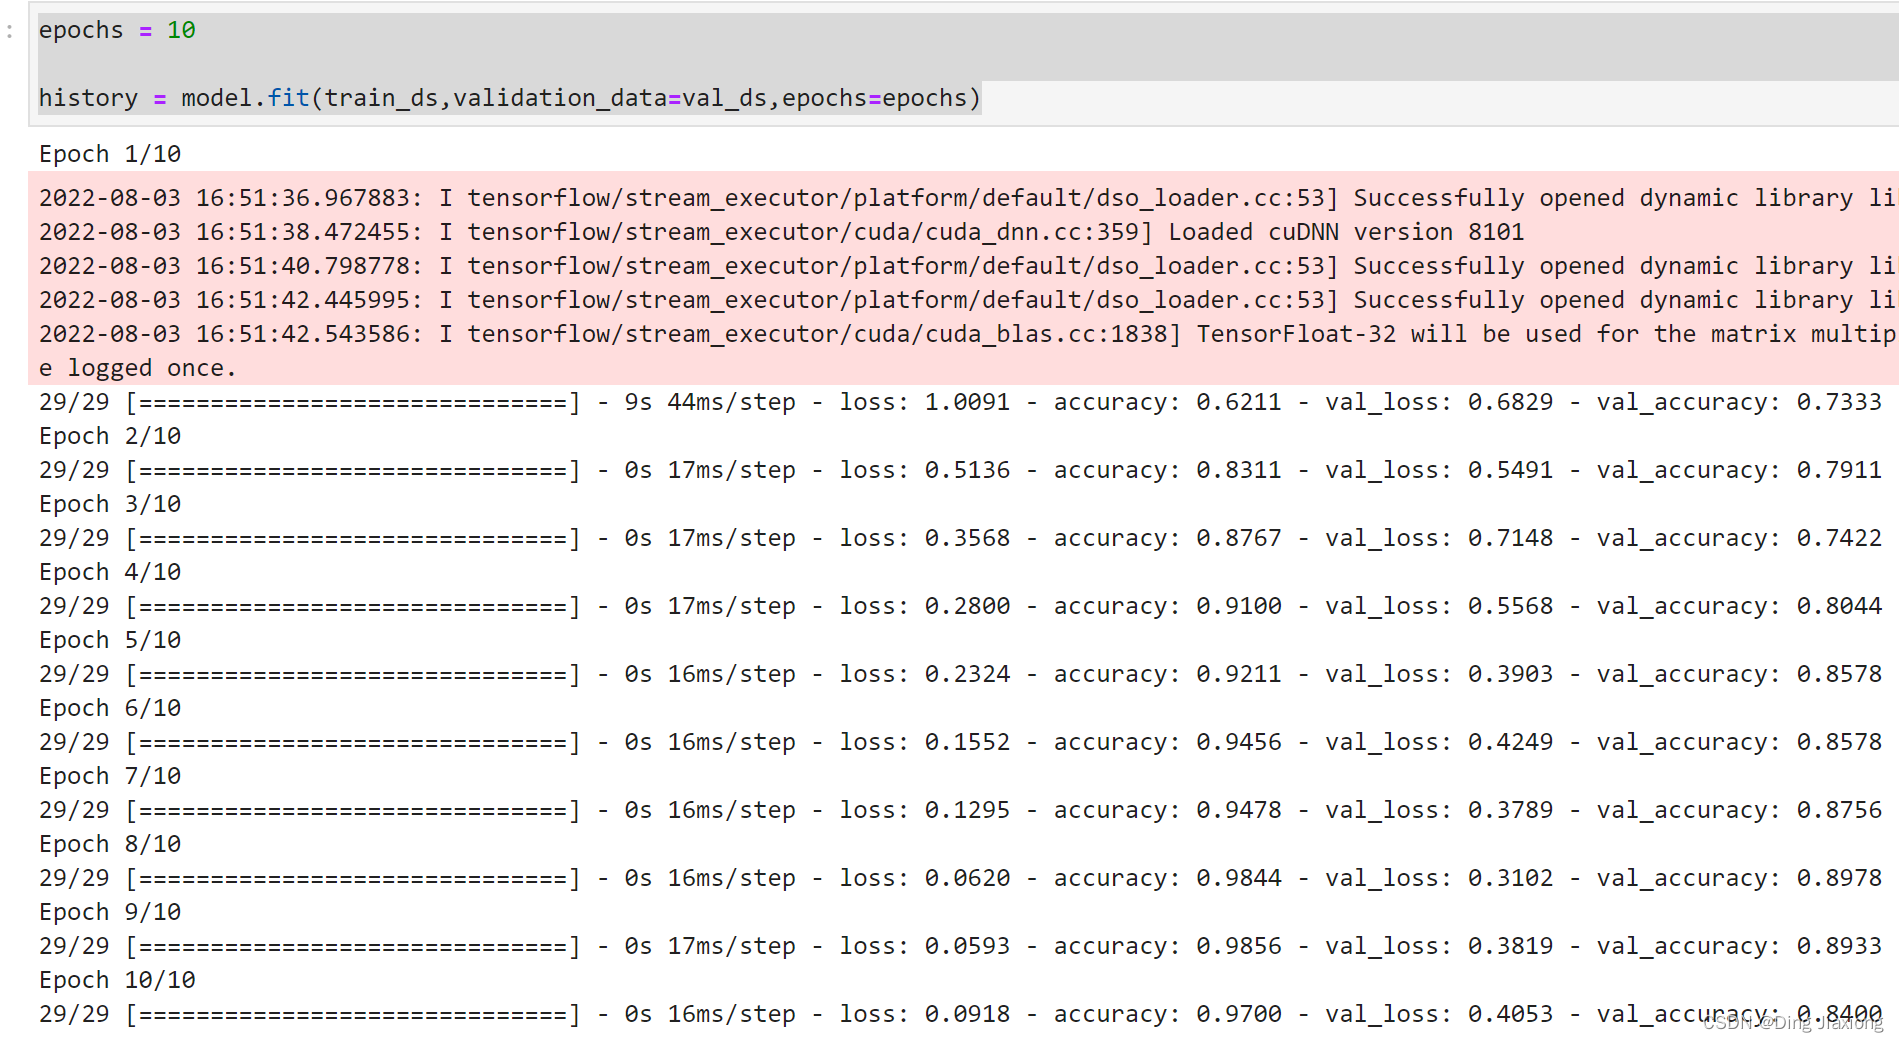The width and height of the screenshot is (1899, 1042).
Task: Click loss value 0.2800
Action: click(967, 606)
